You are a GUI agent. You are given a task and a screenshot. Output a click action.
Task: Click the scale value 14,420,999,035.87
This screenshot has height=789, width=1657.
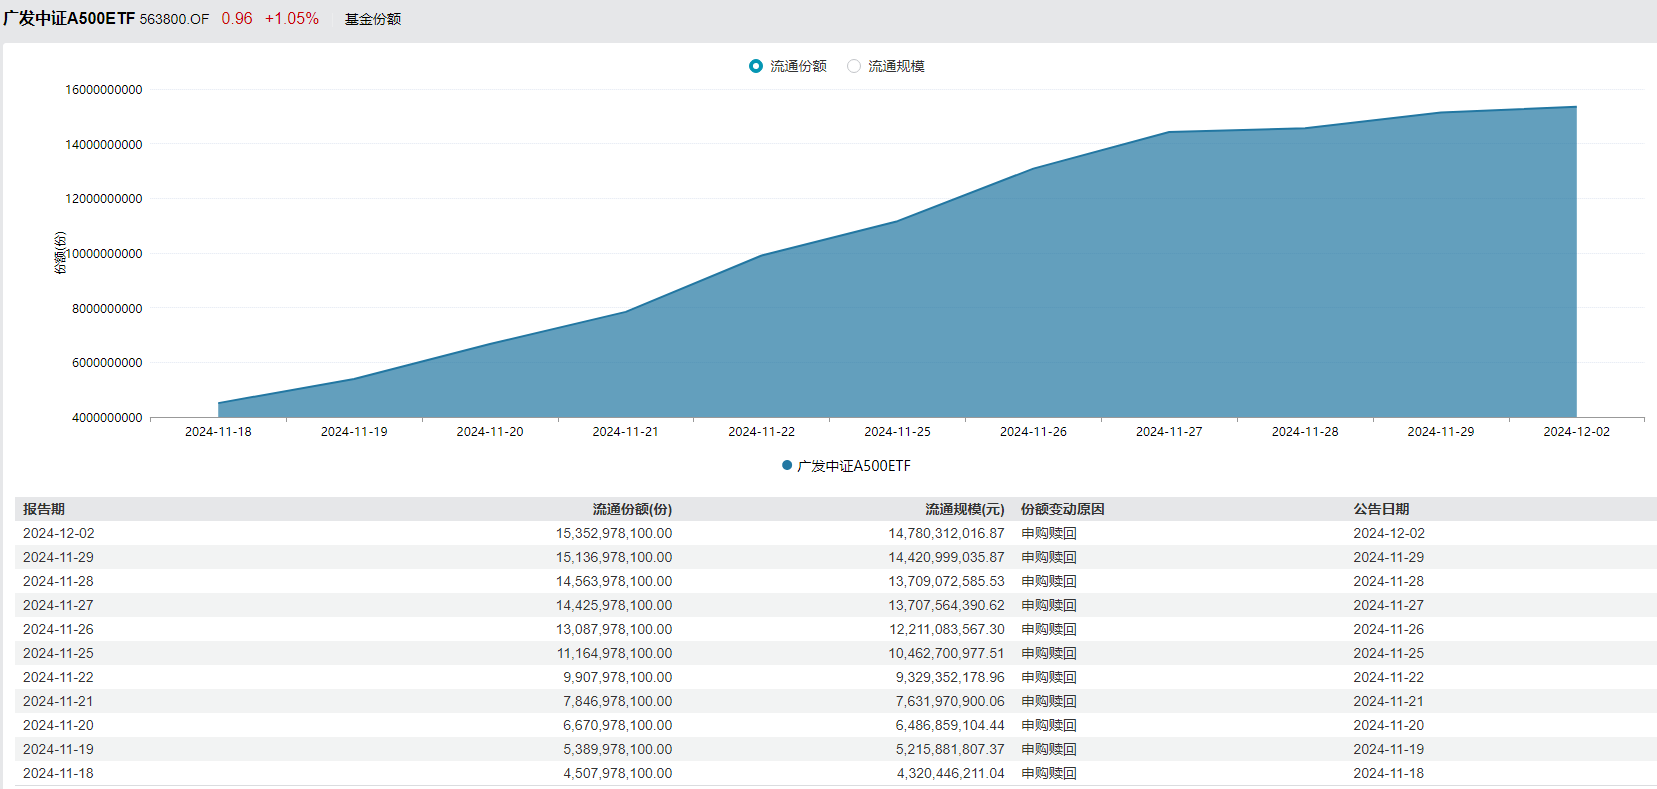pos(947,557)
